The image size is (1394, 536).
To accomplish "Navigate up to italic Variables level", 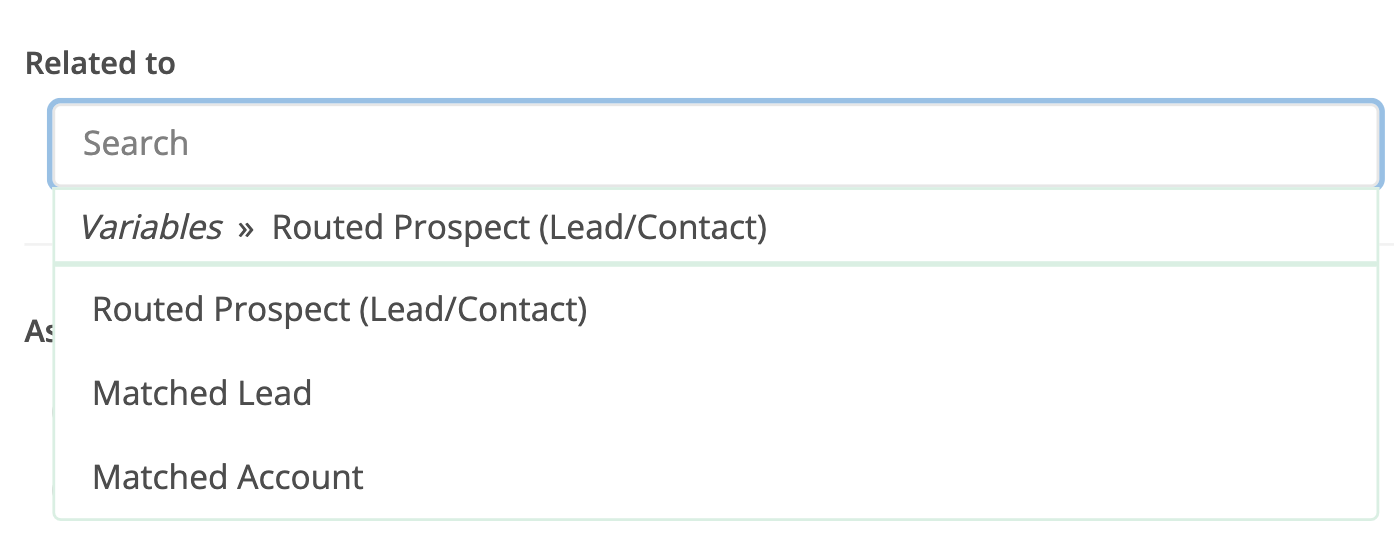I will pyautogui.click(x=150, y=228).
